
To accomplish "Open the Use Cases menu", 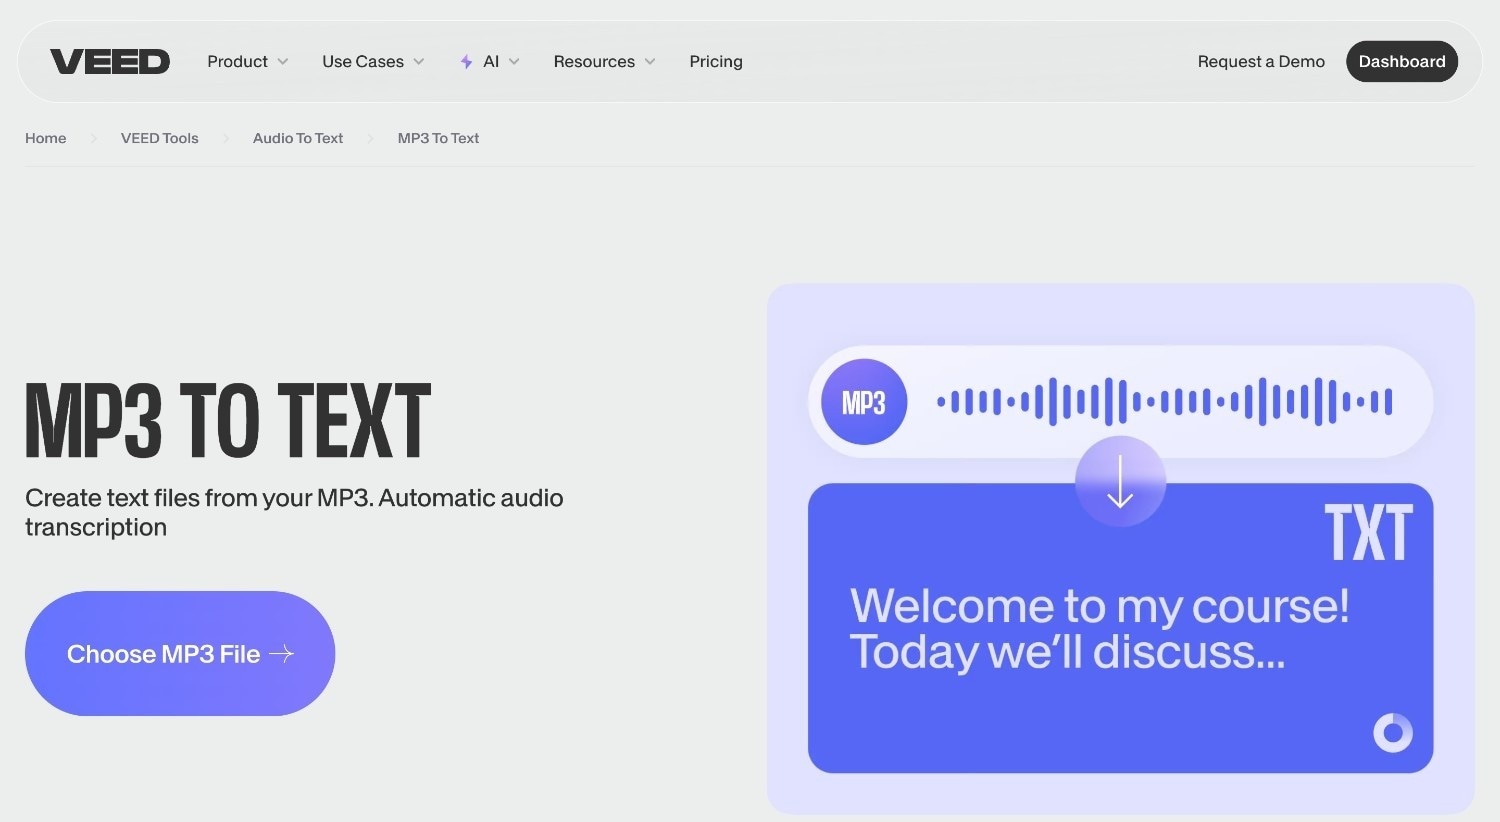I will 373,62.
